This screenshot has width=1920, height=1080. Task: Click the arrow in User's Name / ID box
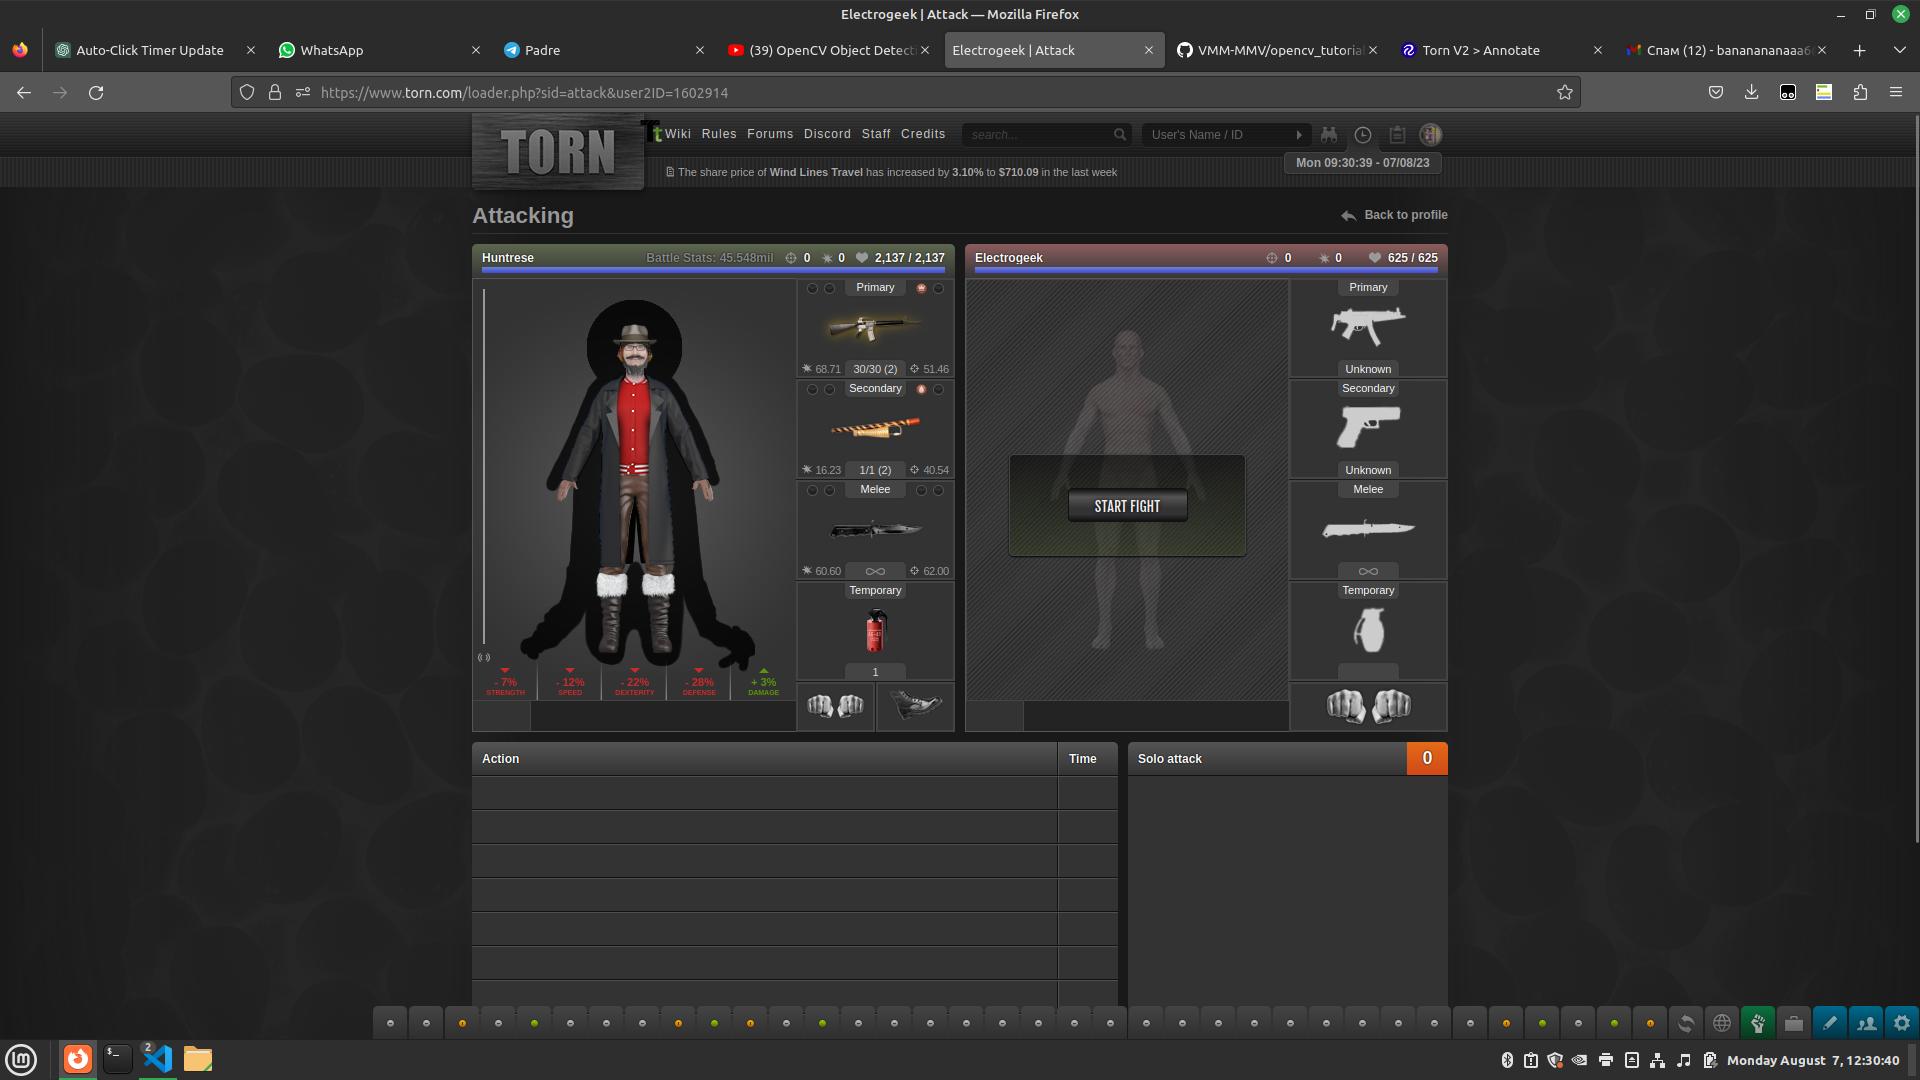[x=1298, y=134]
